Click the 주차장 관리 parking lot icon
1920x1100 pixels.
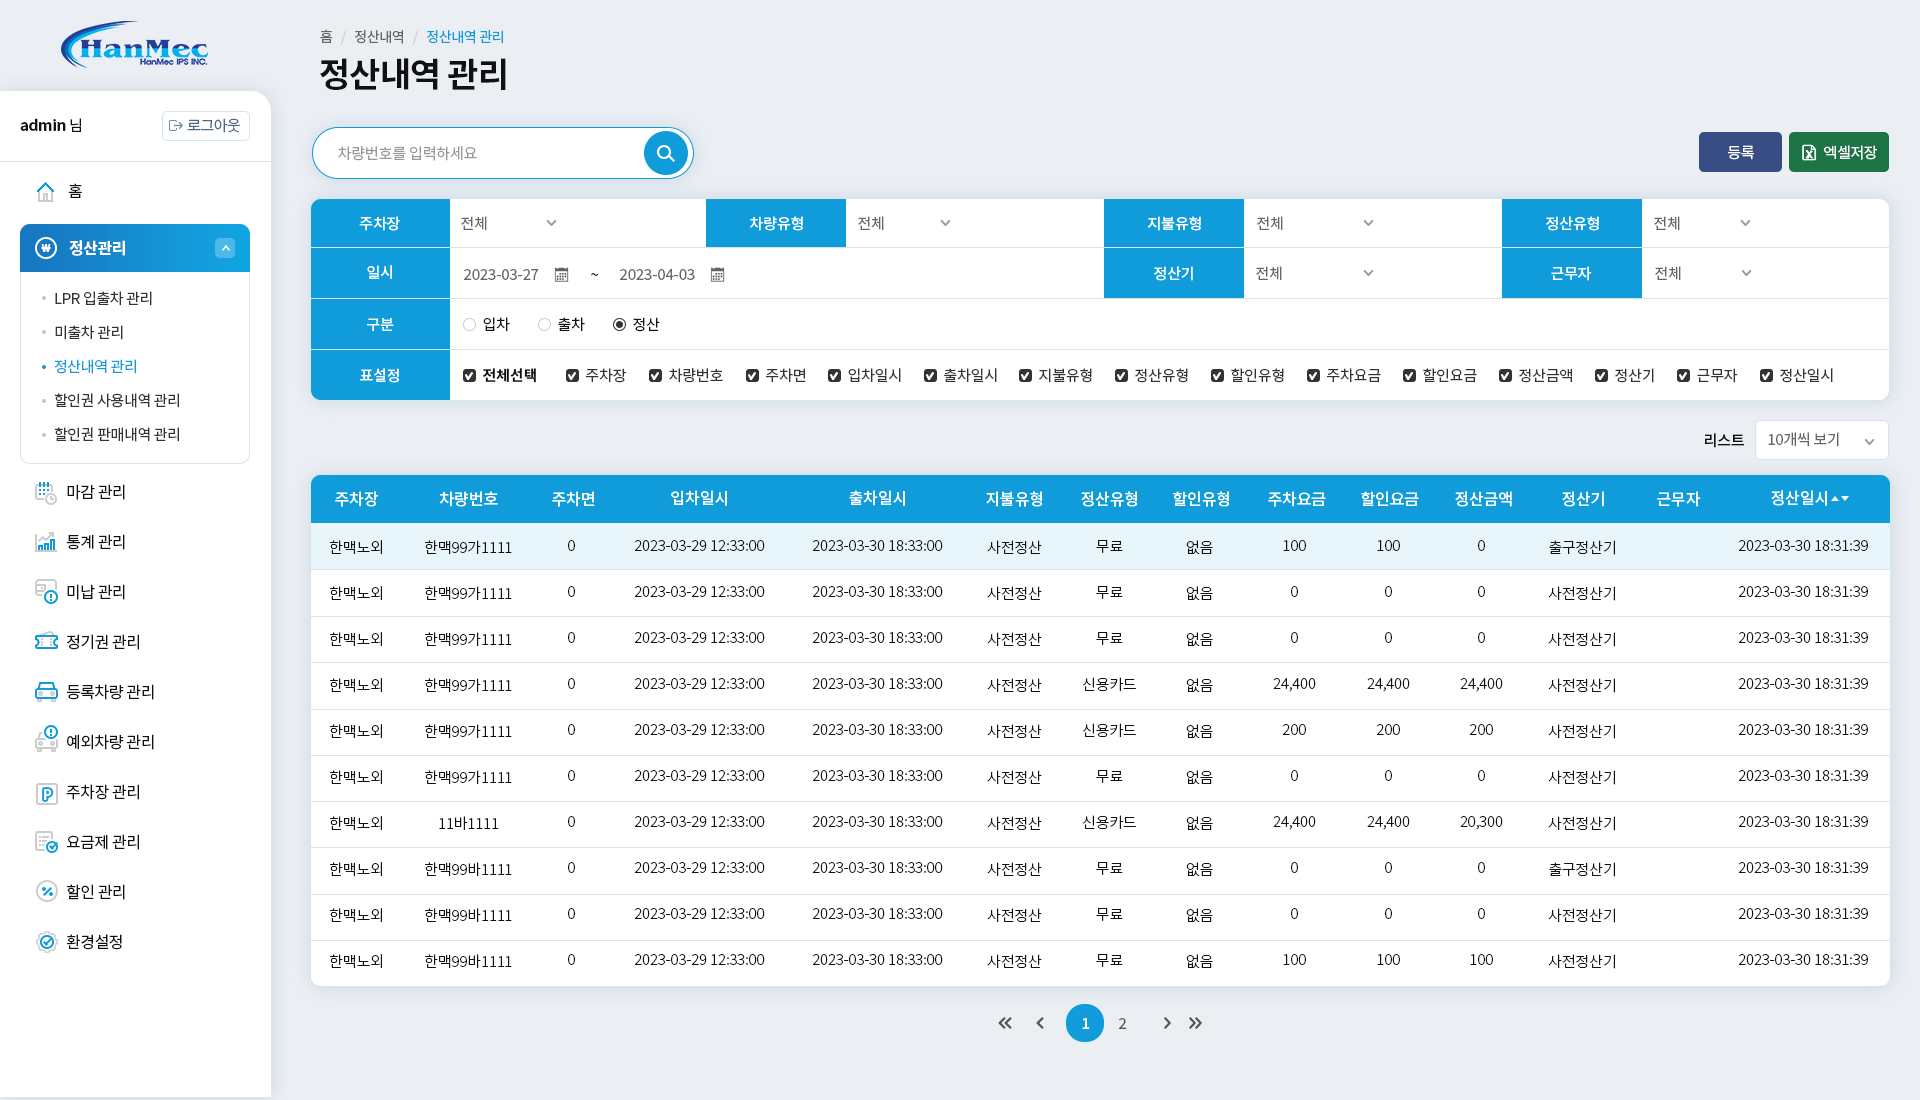pos(47,792)
